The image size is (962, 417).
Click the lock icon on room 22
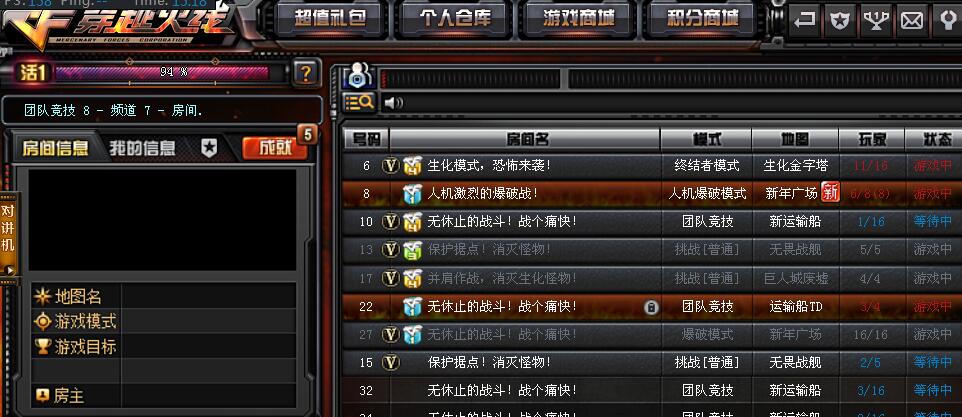(x=652, y=307)
